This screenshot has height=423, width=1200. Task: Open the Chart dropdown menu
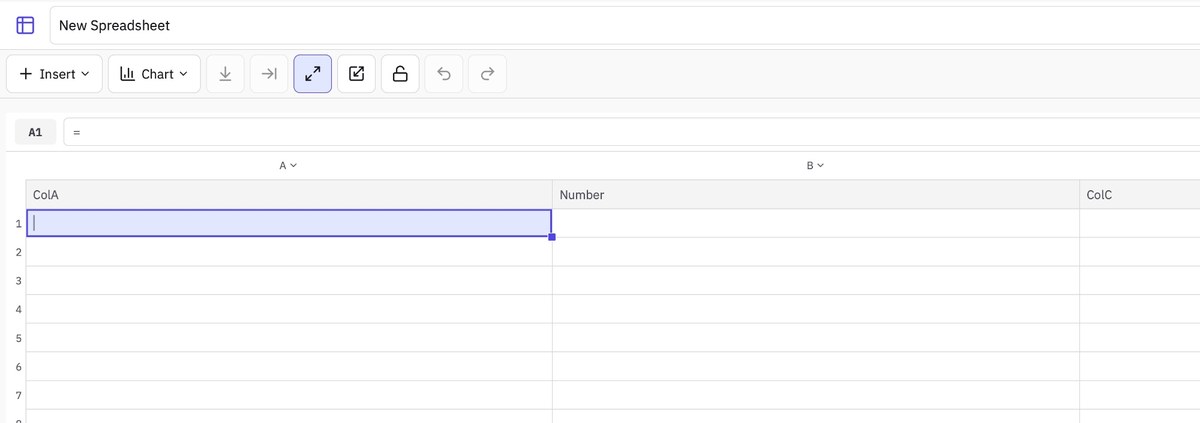tap(154, 74)
